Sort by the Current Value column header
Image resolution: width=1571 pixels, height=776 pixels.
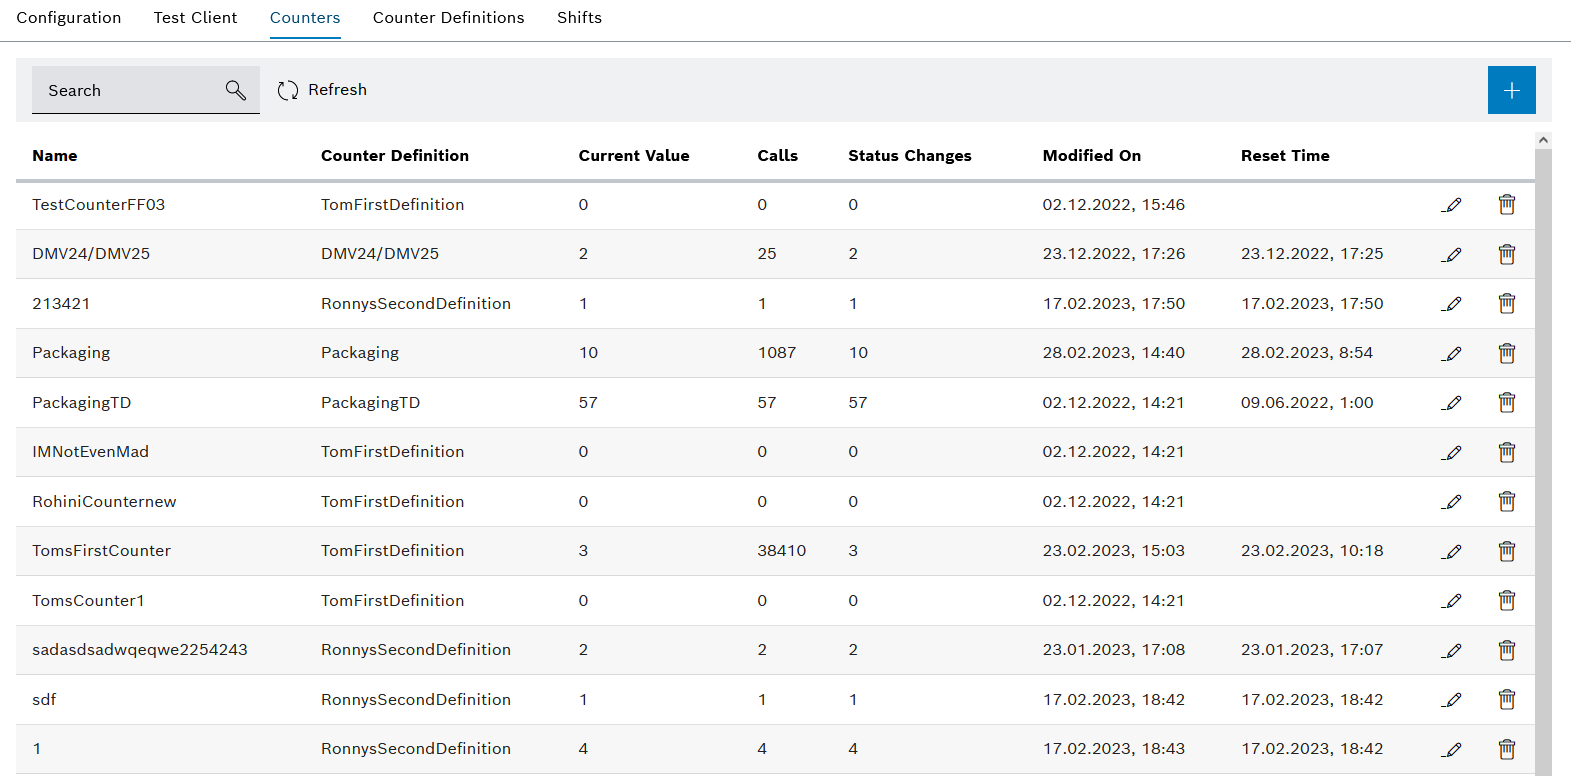pos(633,156)
